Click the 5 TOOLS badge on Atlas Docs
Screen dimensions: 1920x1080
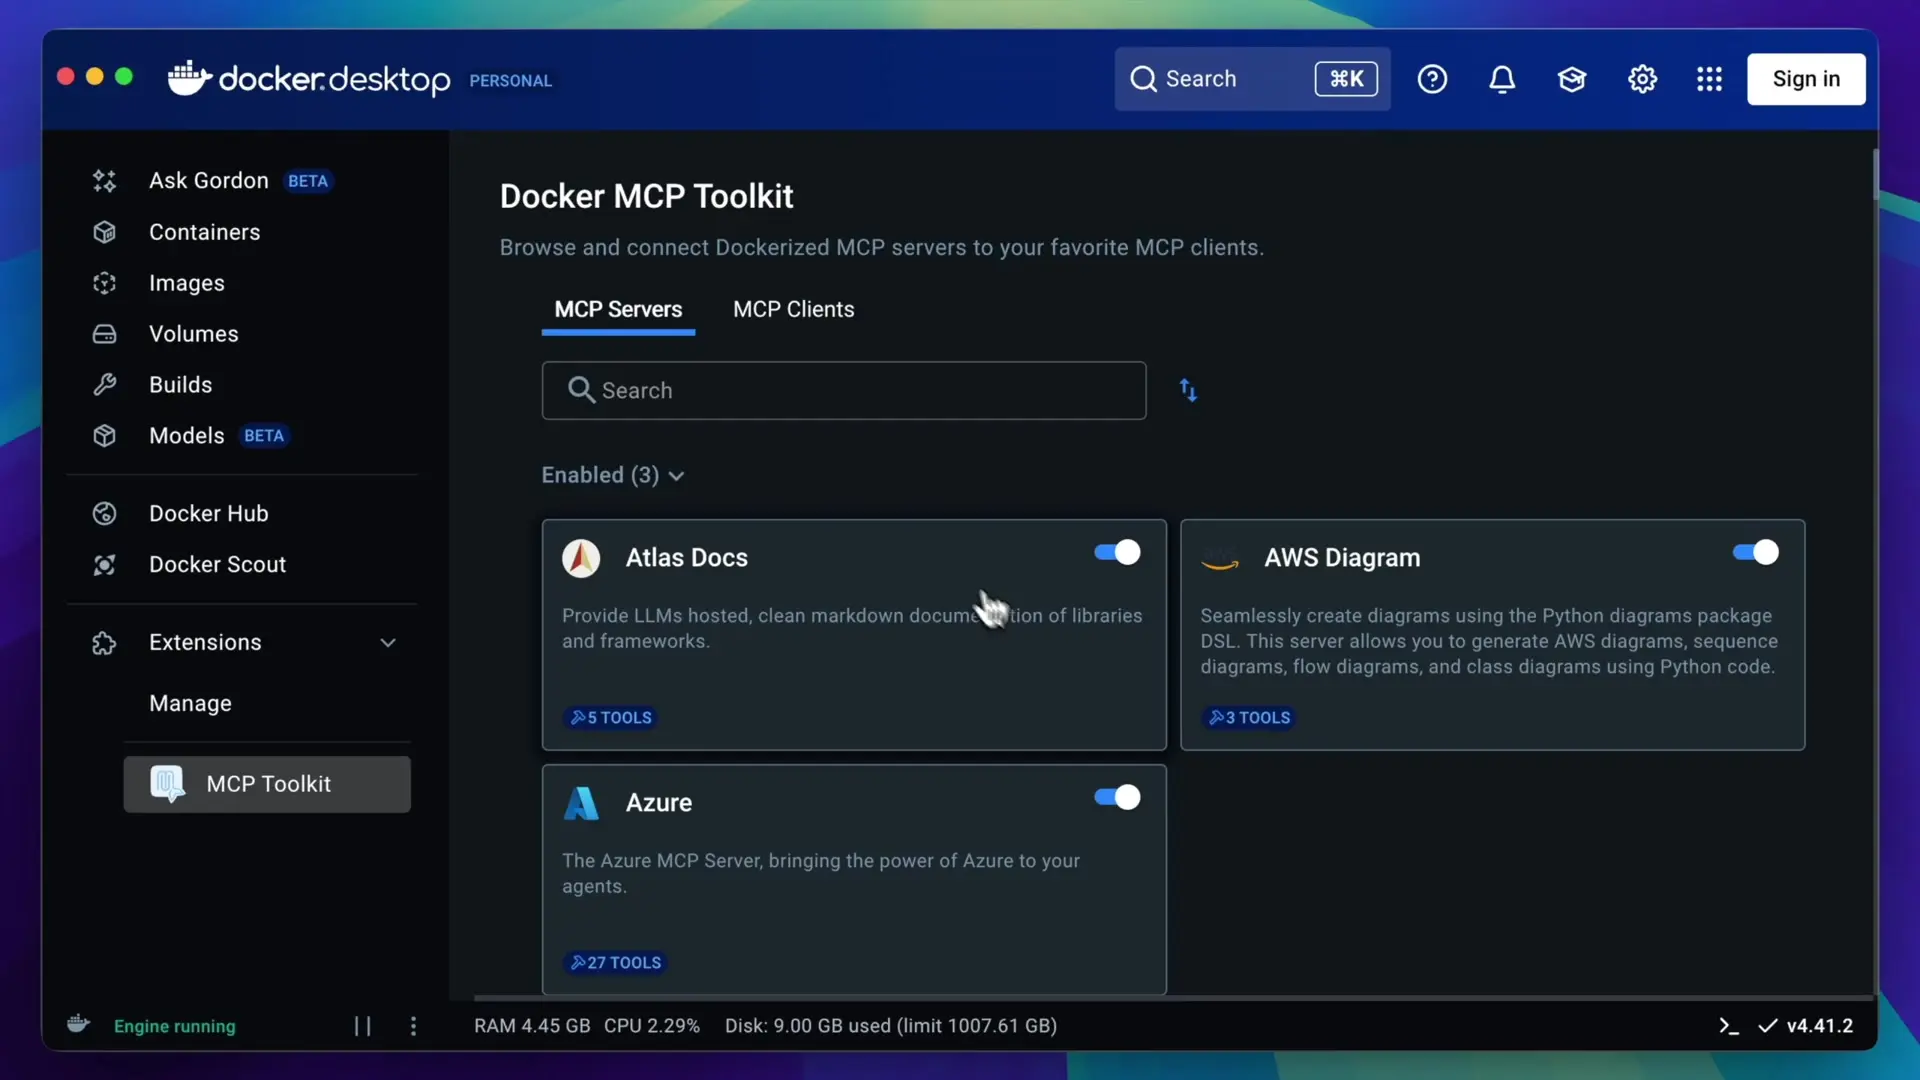[x=611, y=718]
